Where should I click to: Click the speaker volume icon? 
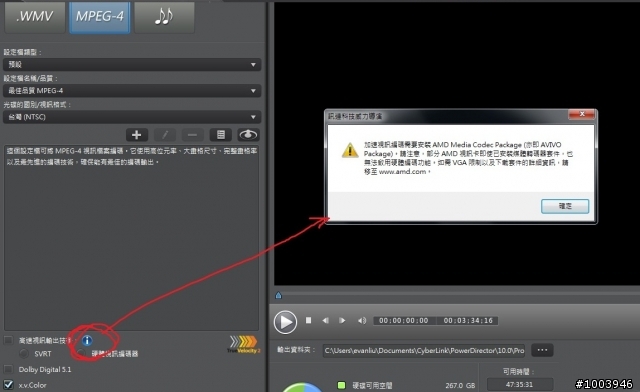coord(362,321)
